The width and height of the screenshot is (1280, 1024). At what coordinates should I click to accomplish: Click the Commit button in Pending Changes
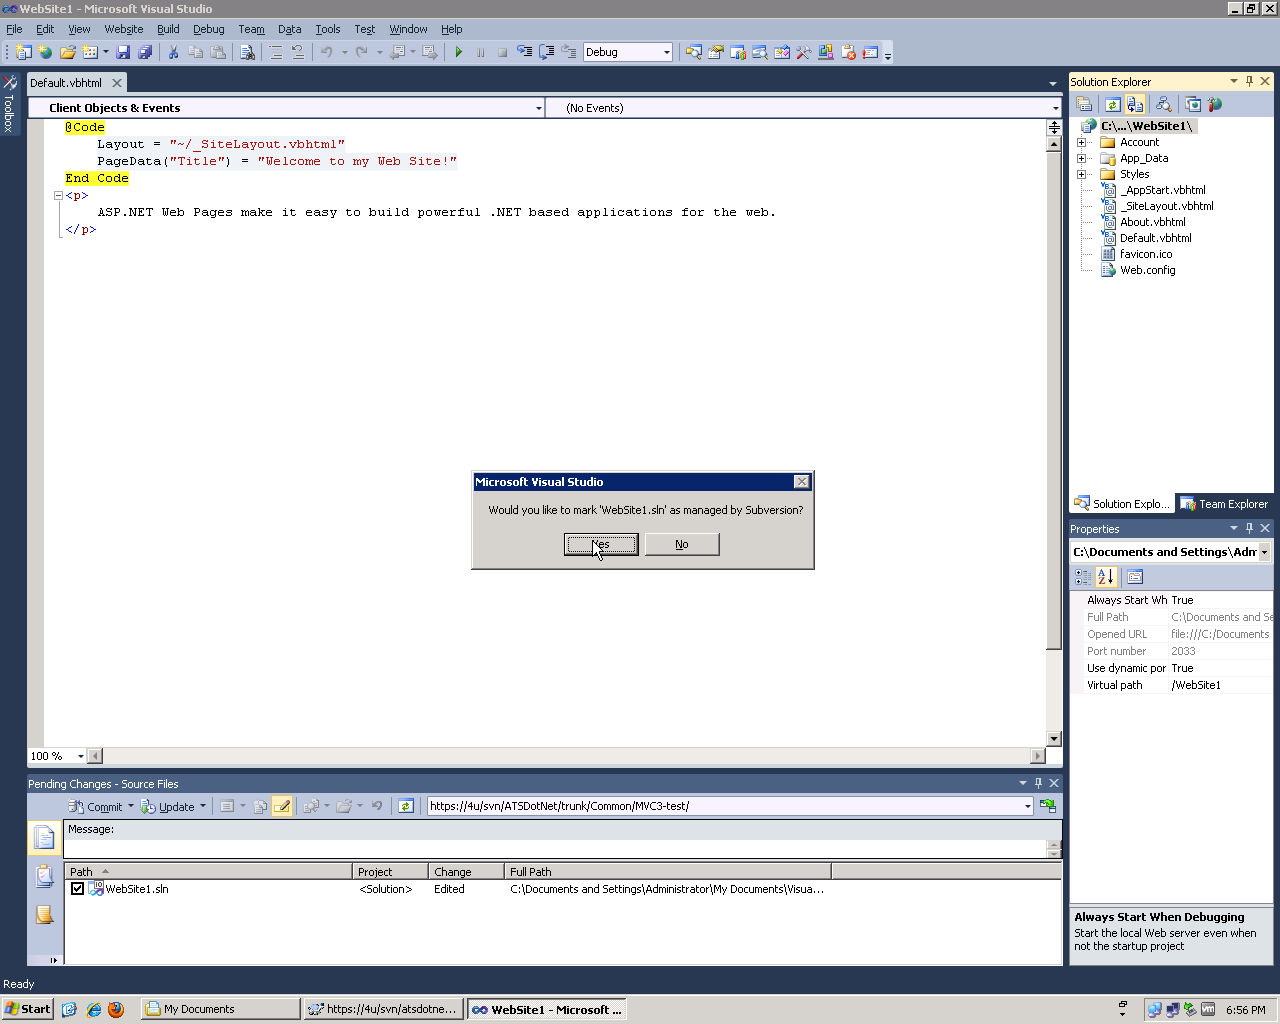(x=96, y=806)
